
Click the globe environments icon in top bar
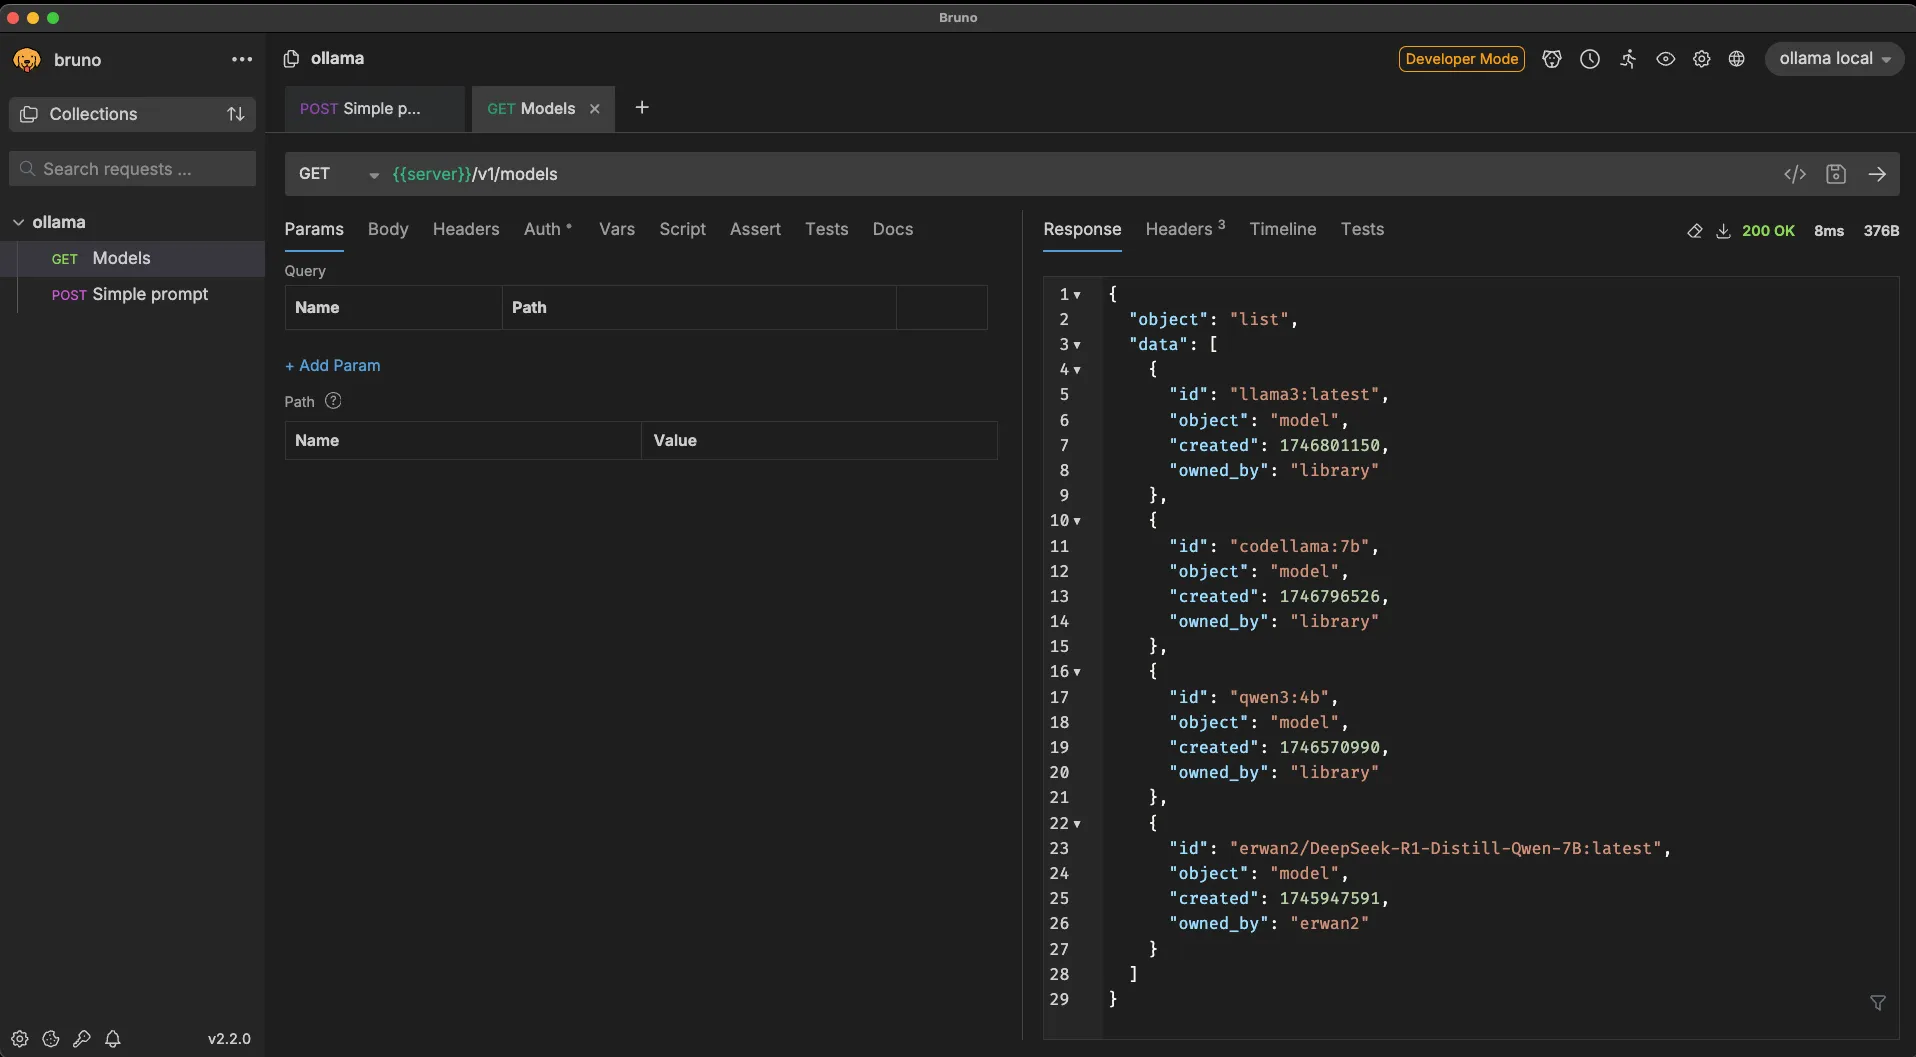click(1737, 59)
